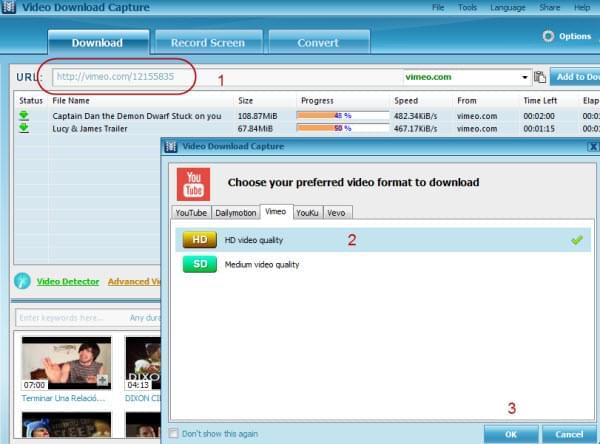Click the Lucy & James Trailer progress bar
This screenshot has width=600, height=444.
click(x=342, y=128)
